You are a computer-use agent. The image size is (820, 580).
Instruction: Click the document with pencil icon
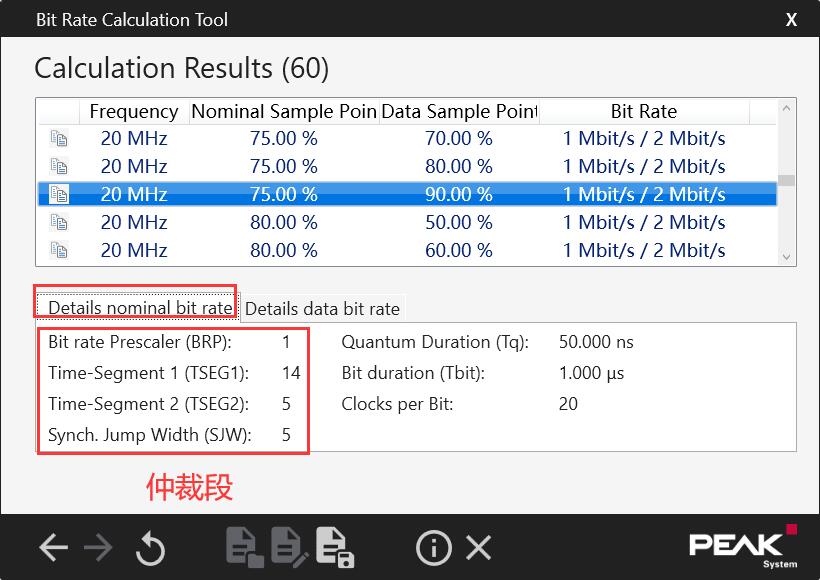tap(288, 547)
